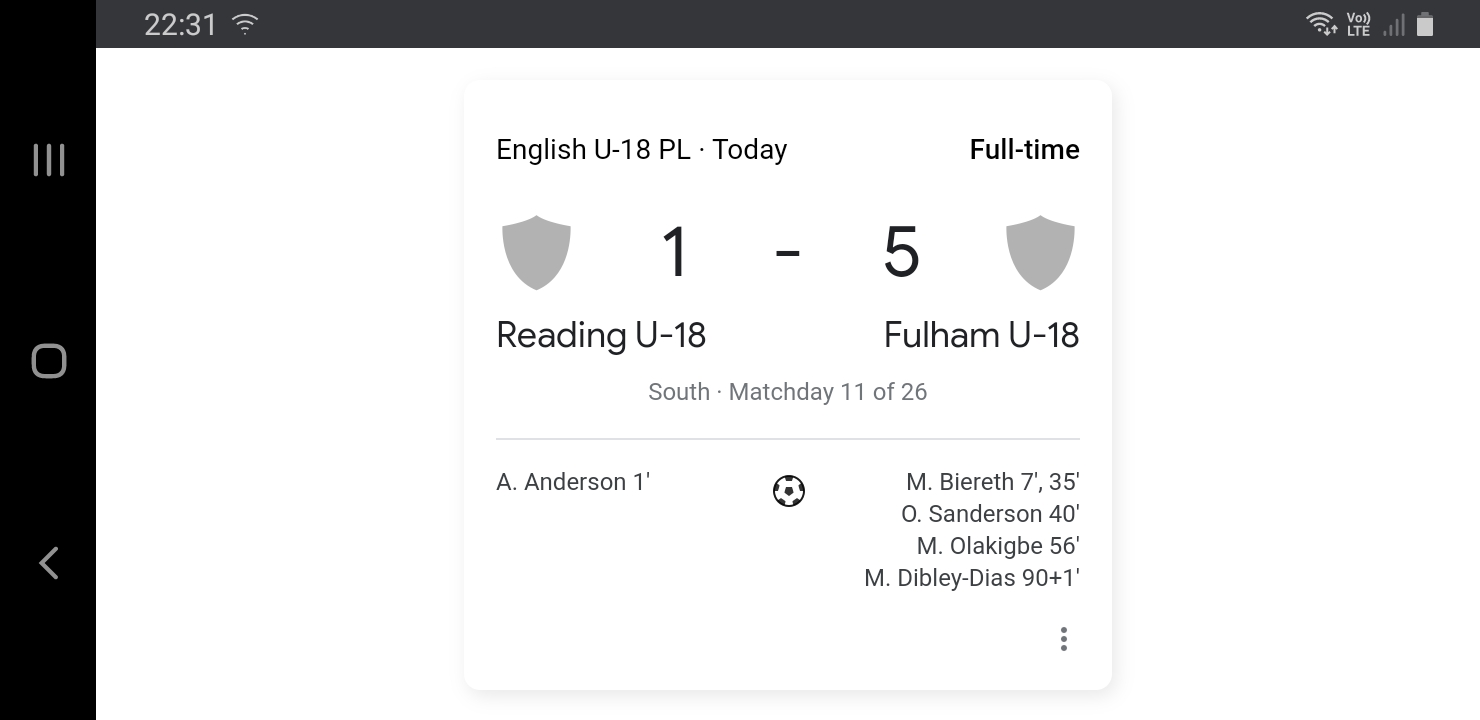Select goalscorer M. Biereth 7', 35'
The width and height of the screenshot is (1480, 720).
tap(993, 482)
